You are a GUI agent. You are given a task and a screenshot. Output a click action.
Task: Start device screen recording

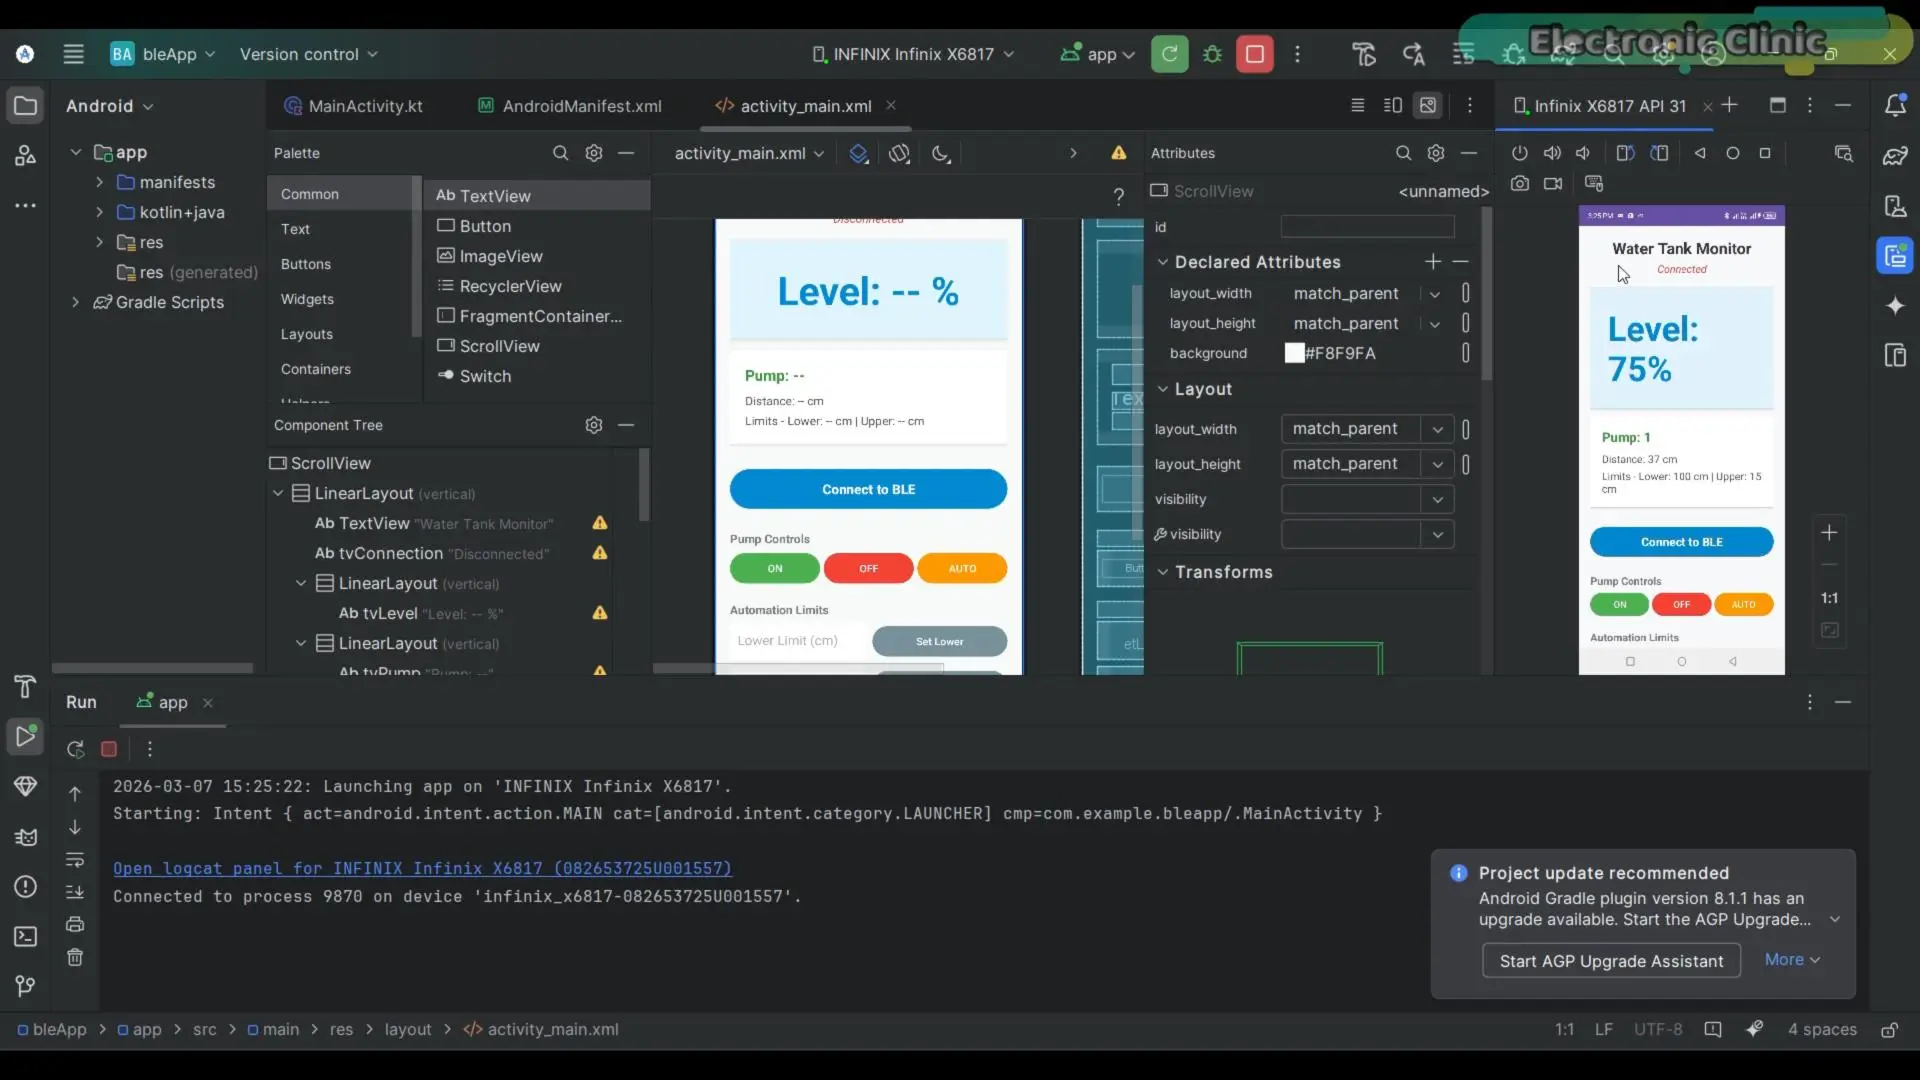coord(1553,183)
